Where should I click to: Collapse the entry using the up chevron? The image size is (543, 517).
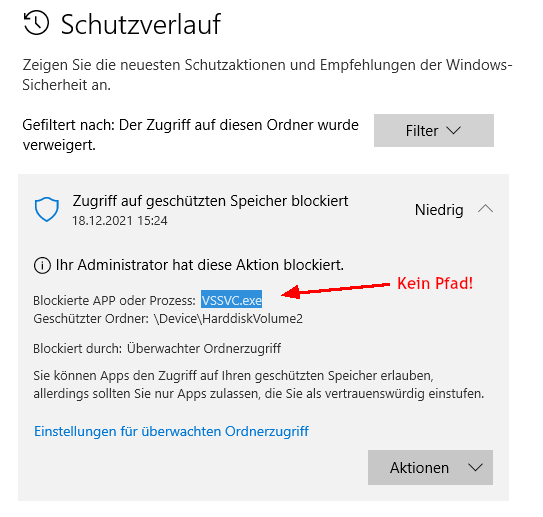pos(486,209)
